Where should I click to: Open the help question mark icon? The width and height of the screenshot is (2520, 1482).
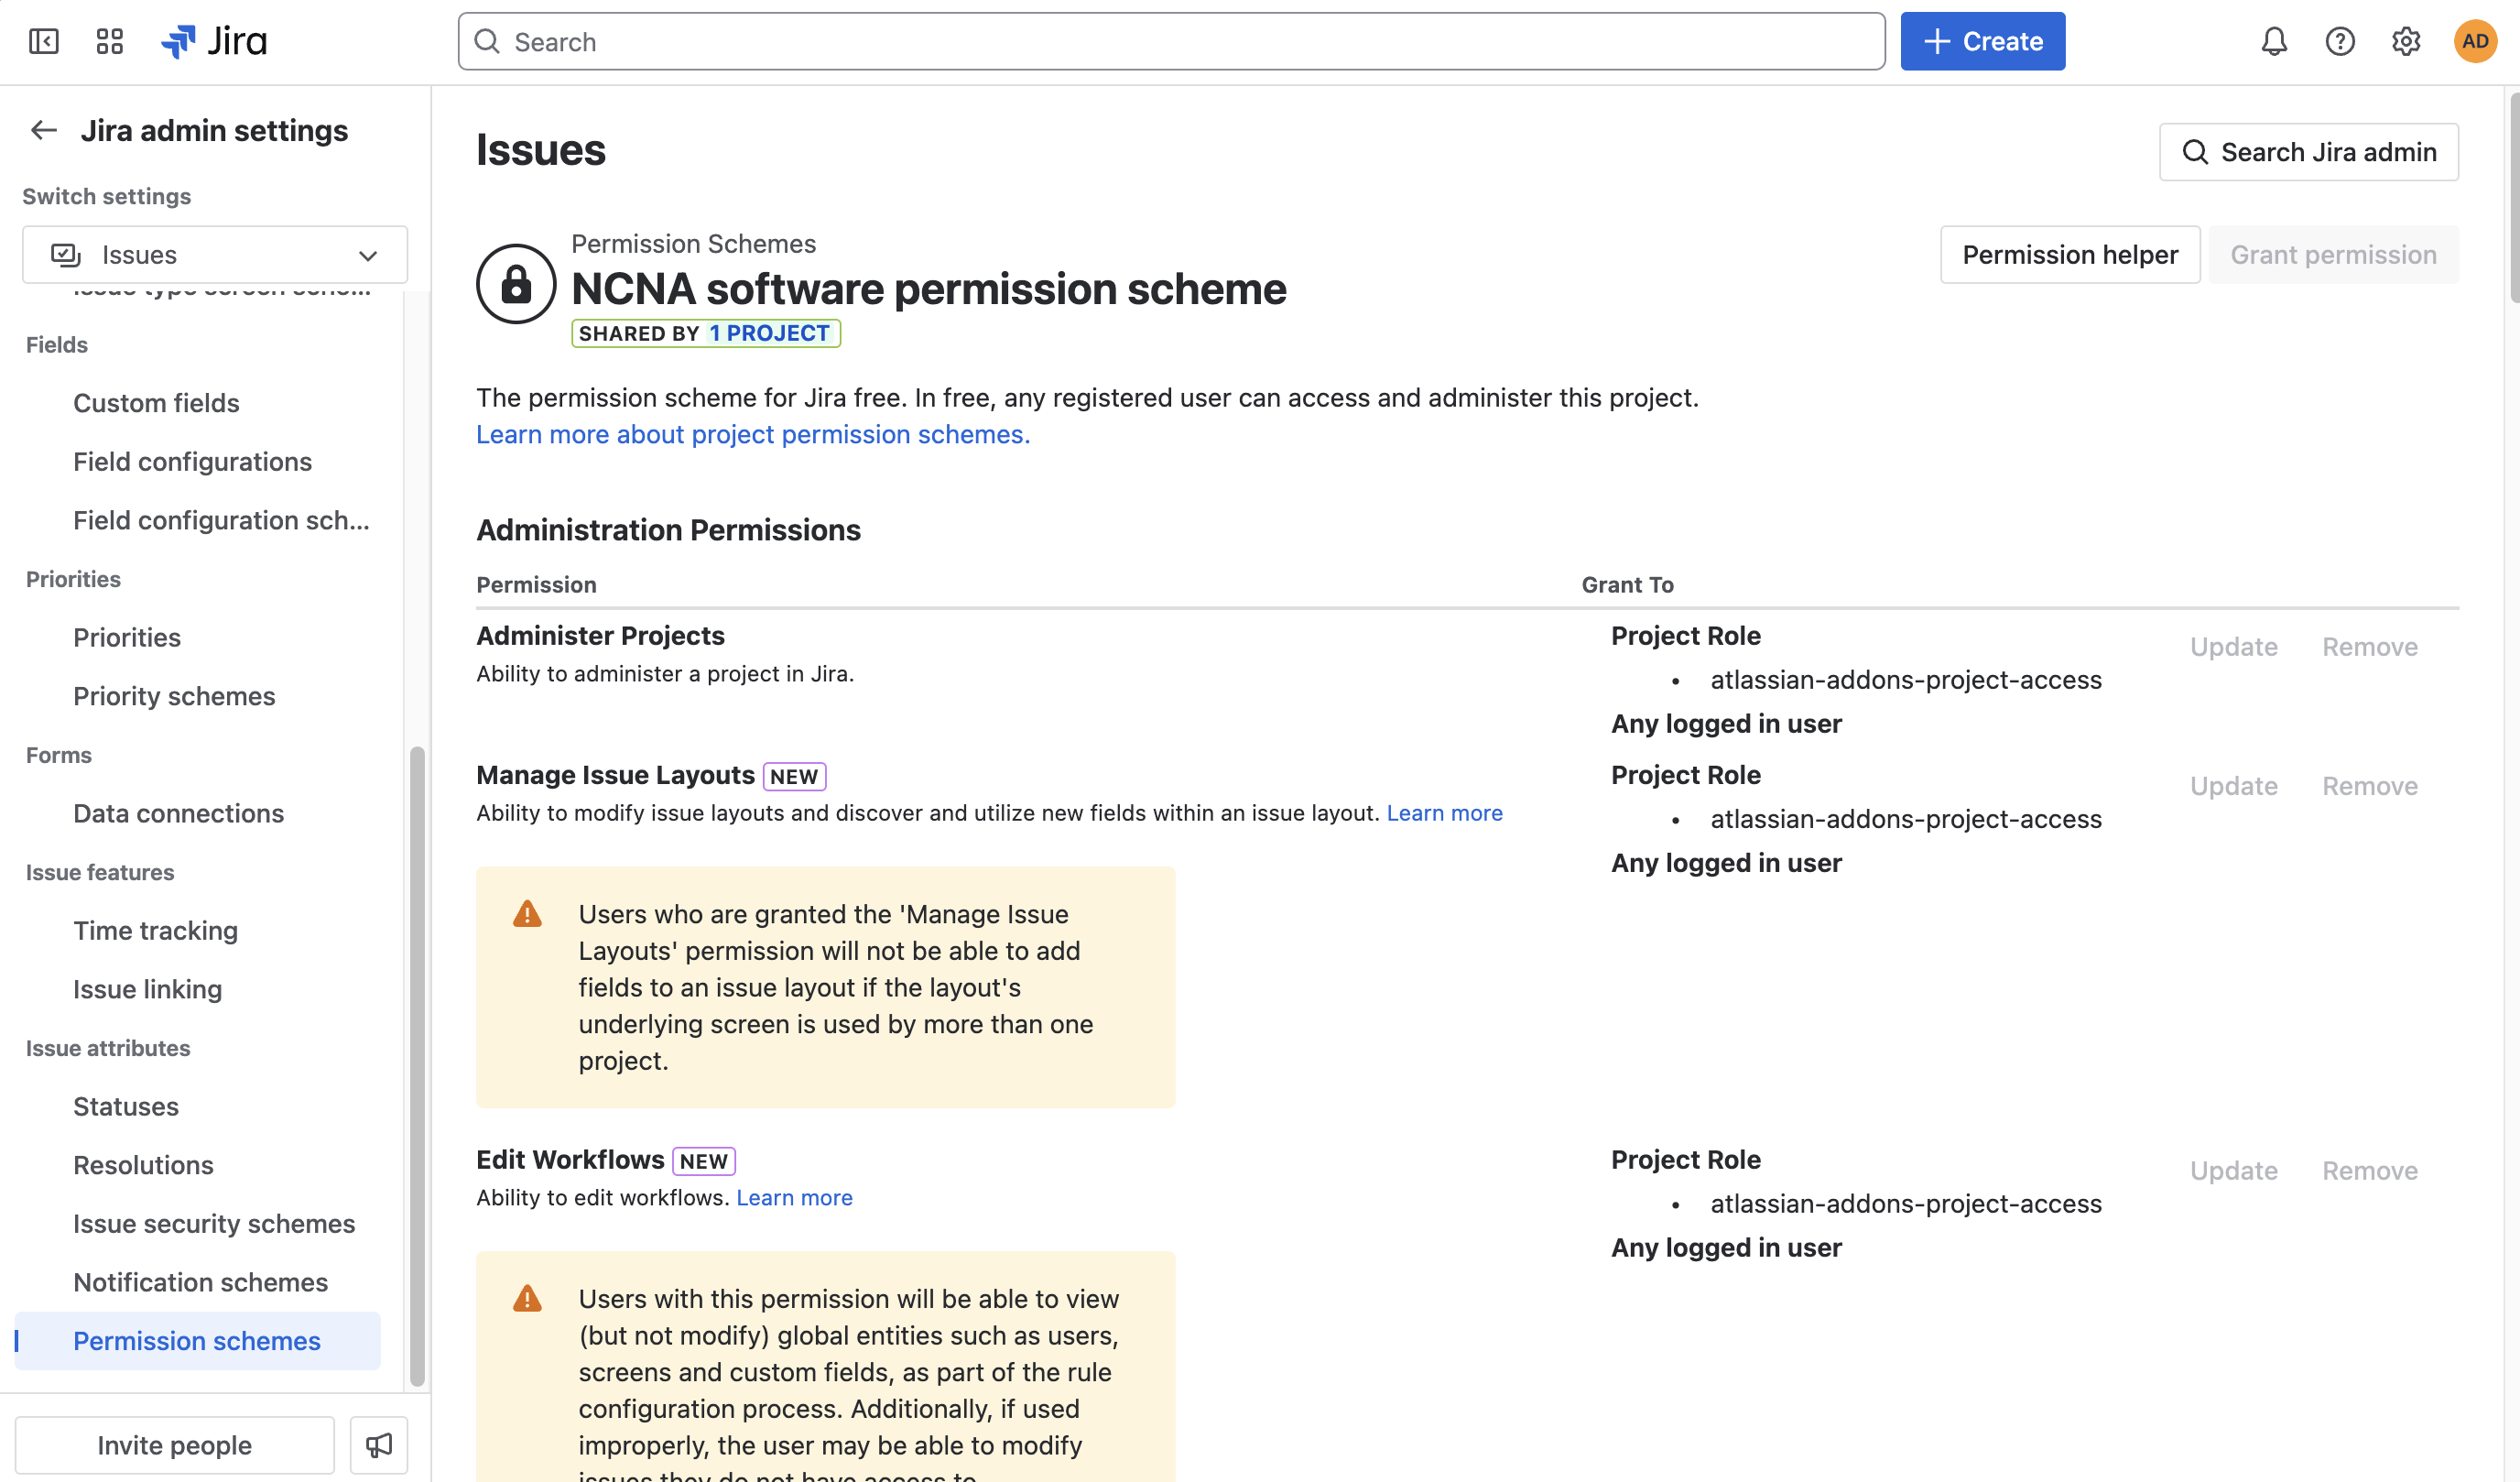pyautogui.click(x=2340, y=41)
